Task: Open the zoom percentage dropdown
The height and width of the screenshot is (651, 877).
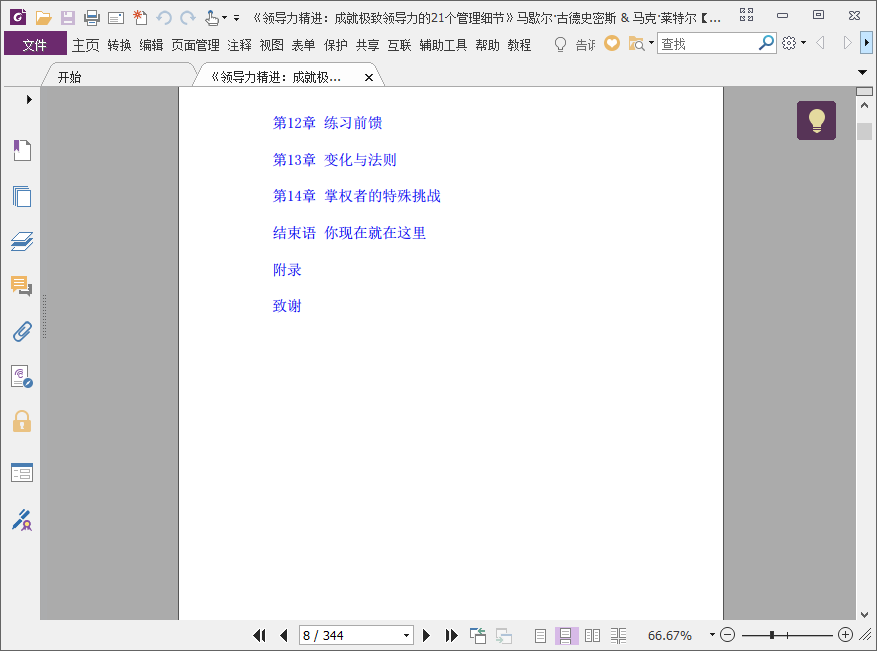Action: tap(712, 635)
